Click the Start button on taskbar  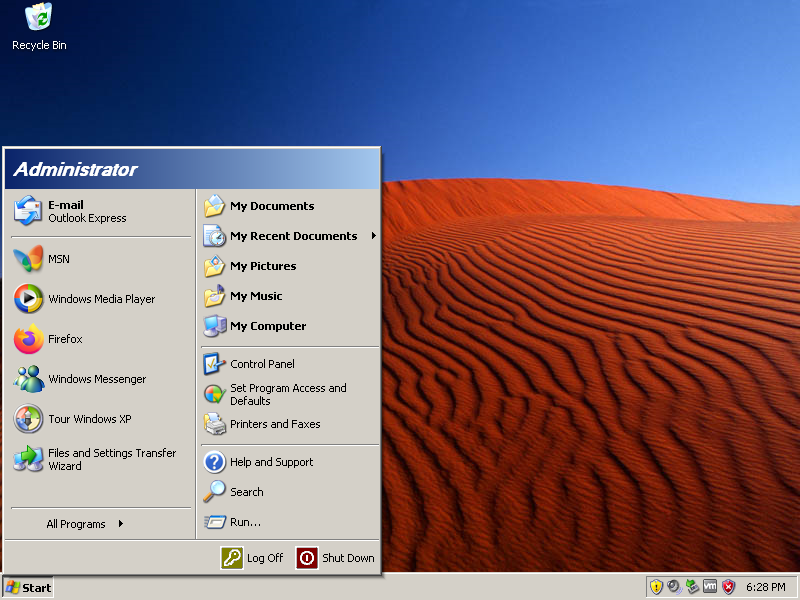[28, 587]
